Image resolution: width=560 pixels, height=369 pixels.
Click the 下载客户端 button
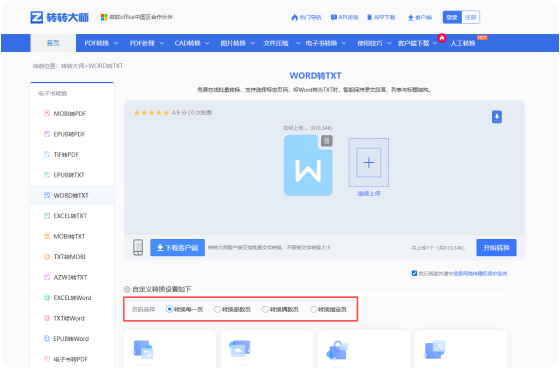[178, 248]
